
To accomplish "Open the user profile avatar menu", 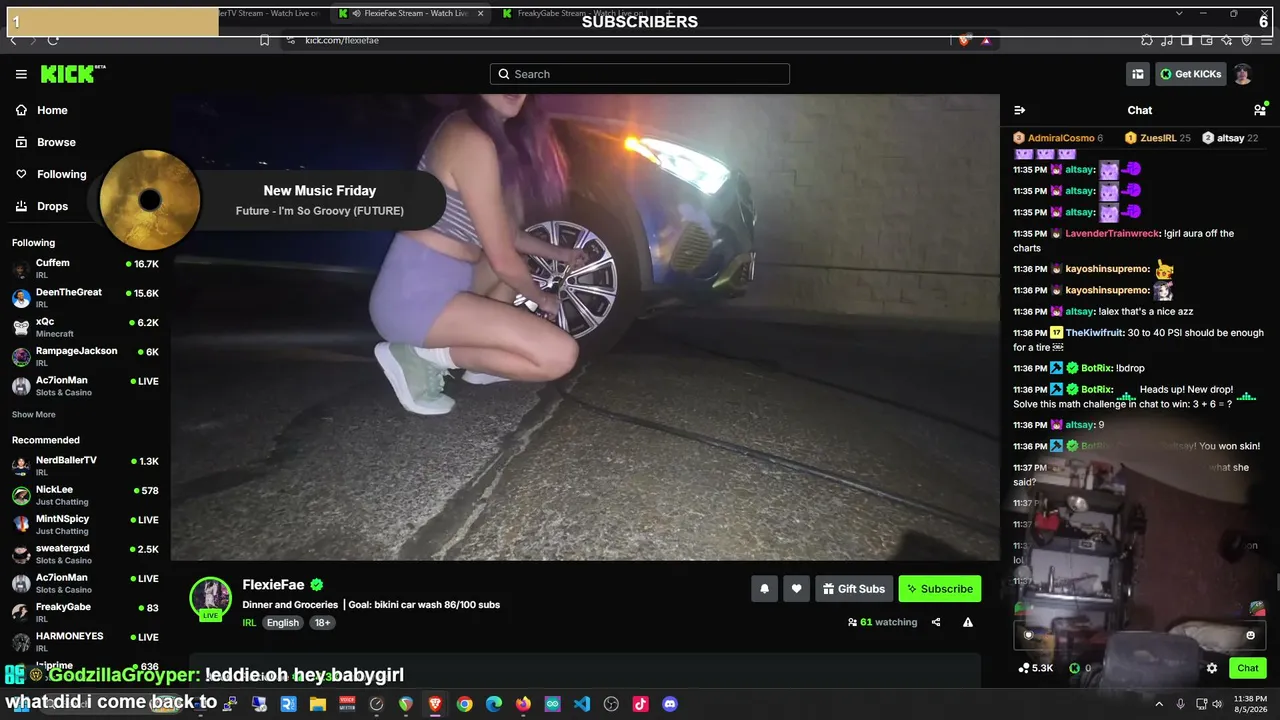I will click(x=1243, y=74).
